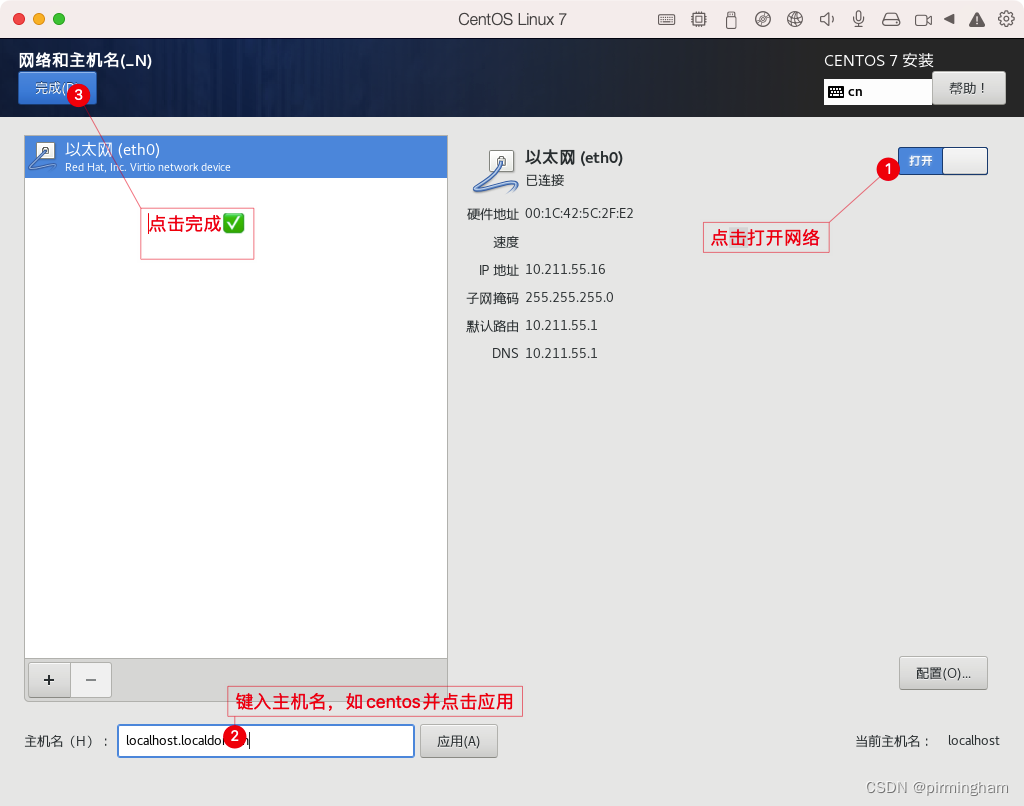Click the subnet mask value 255.255.255.0
This screenshot has width=1024, height=806.
(569, 297)
